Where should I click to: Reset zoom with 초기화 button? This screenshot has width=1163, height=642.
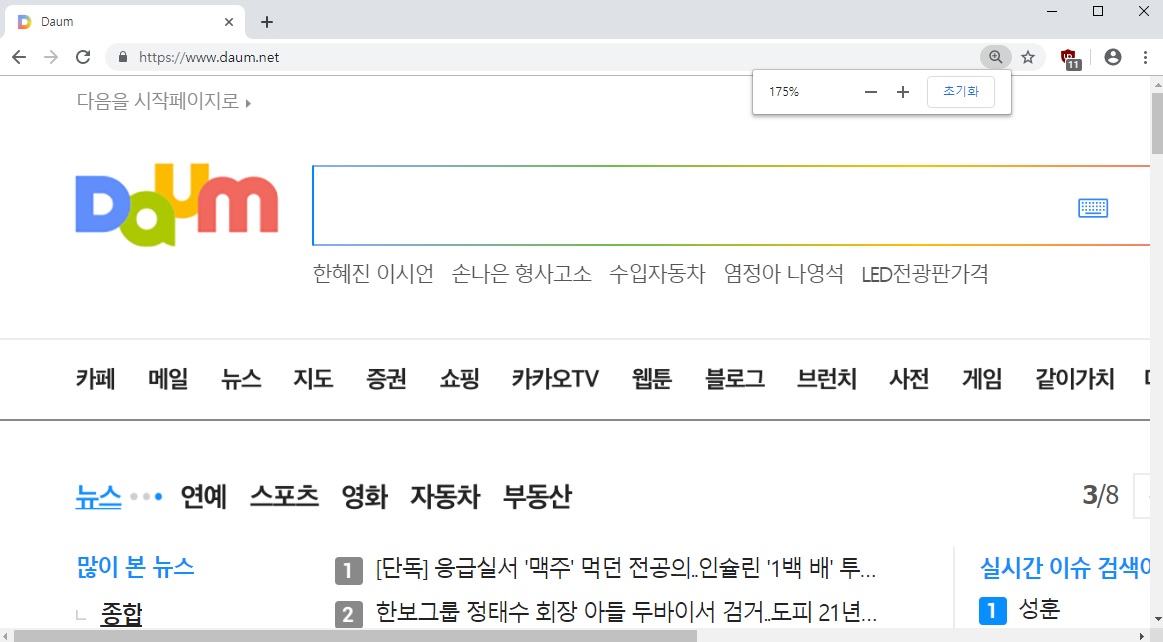(961, 92)
